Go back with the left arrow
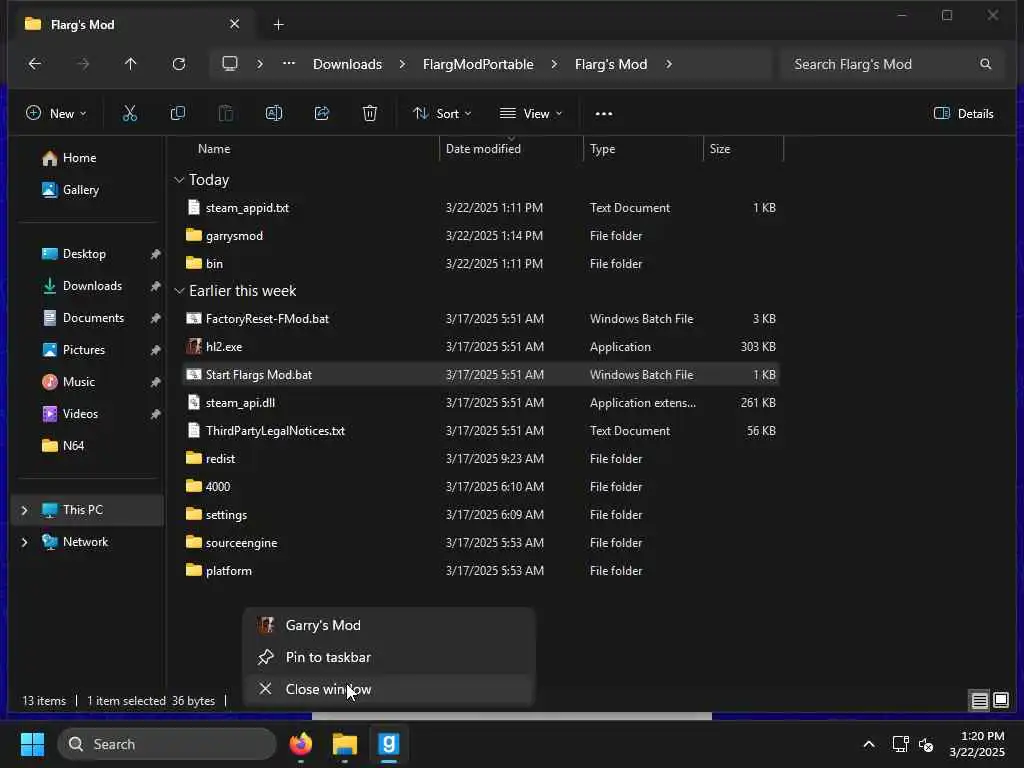Screen dimensions: 1024x768 point(35,64)
